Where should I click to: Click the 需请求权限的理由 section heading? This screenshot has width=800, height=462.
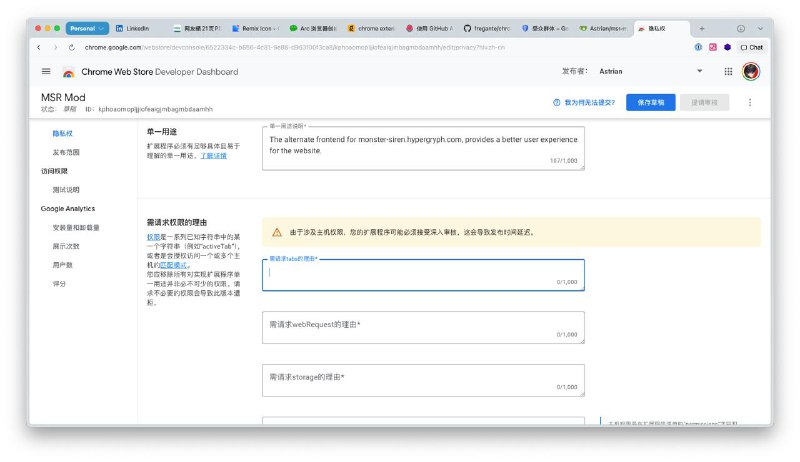pyautogui.click(x=177, y=222)
